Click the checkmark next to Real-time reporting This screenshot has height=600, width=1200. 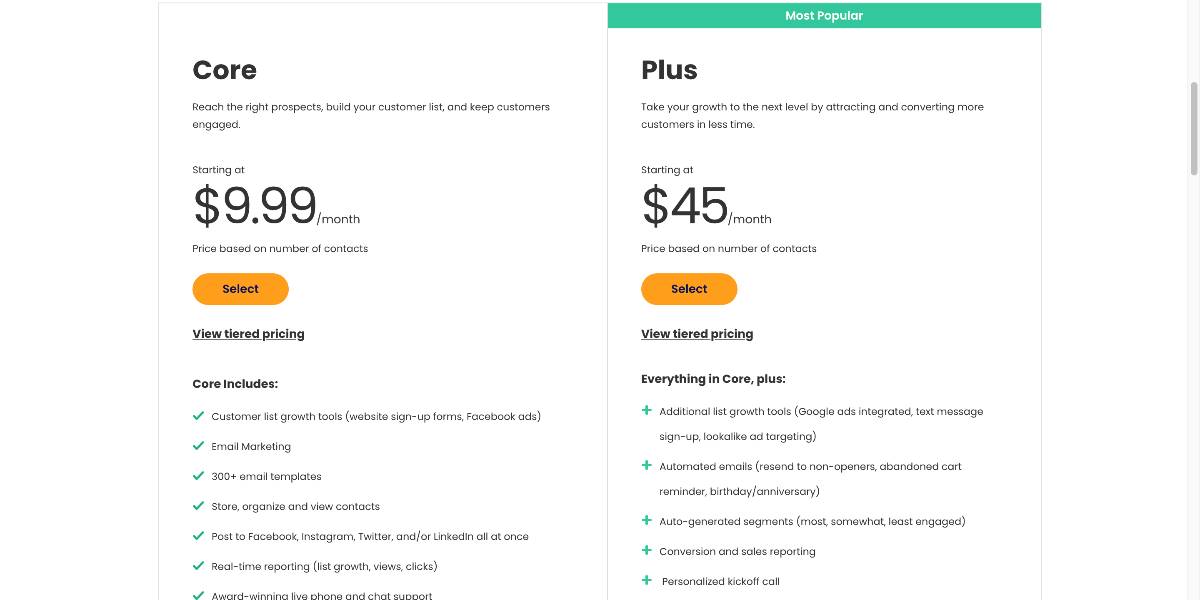coord(198,566)
